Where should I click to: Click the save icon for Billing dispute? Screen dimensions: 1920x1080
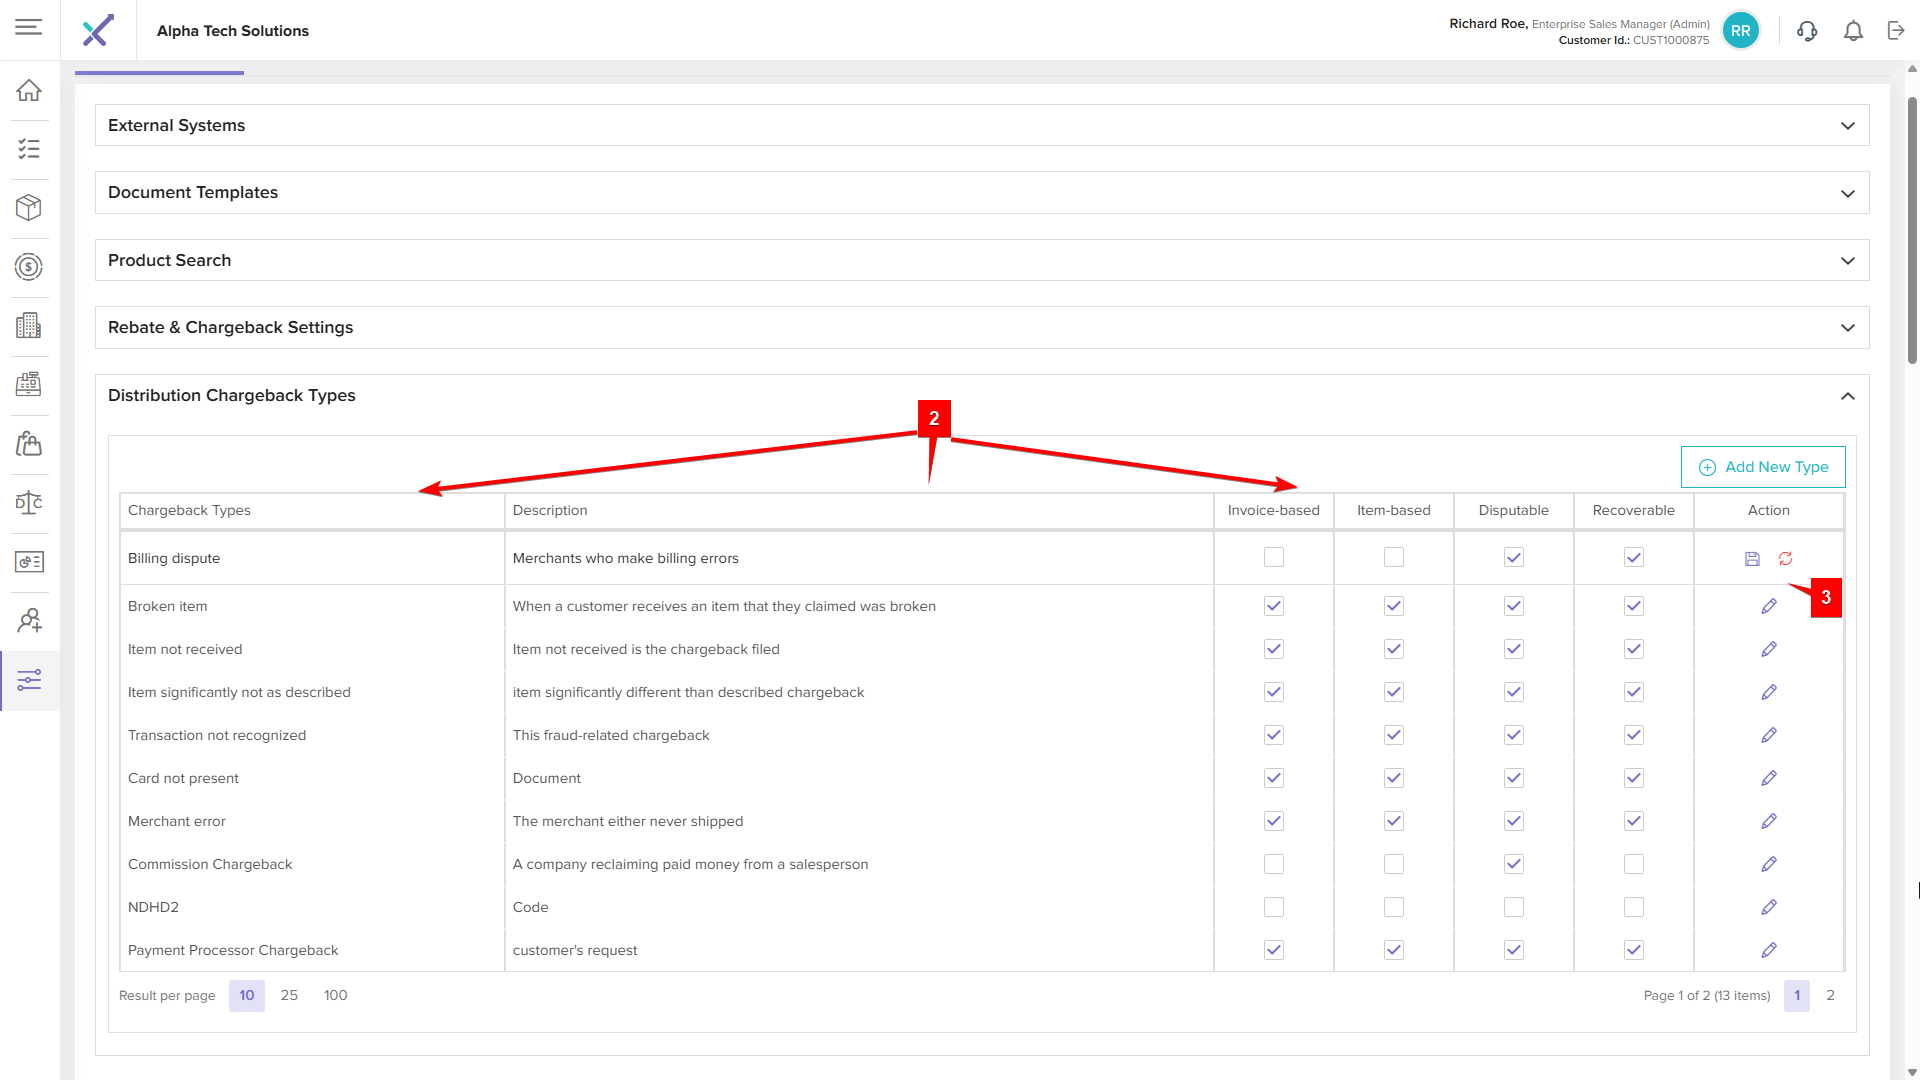click(x=1752, y=559)
